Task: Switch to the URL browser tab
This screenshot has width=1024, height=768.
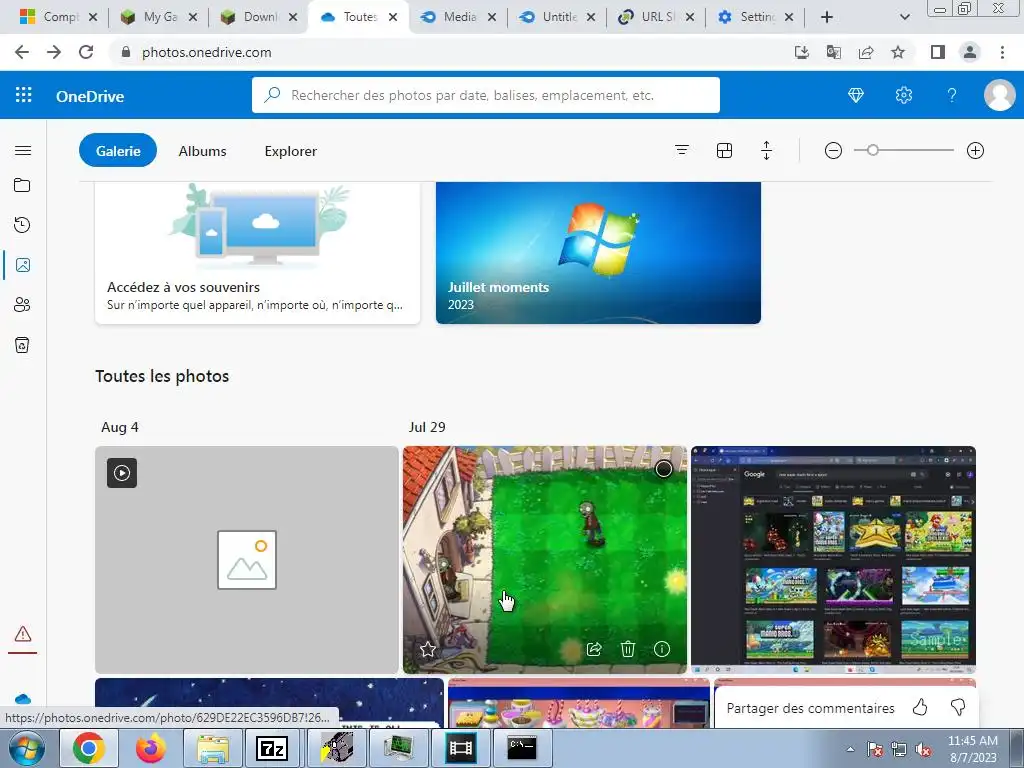Action: (658, 17)
